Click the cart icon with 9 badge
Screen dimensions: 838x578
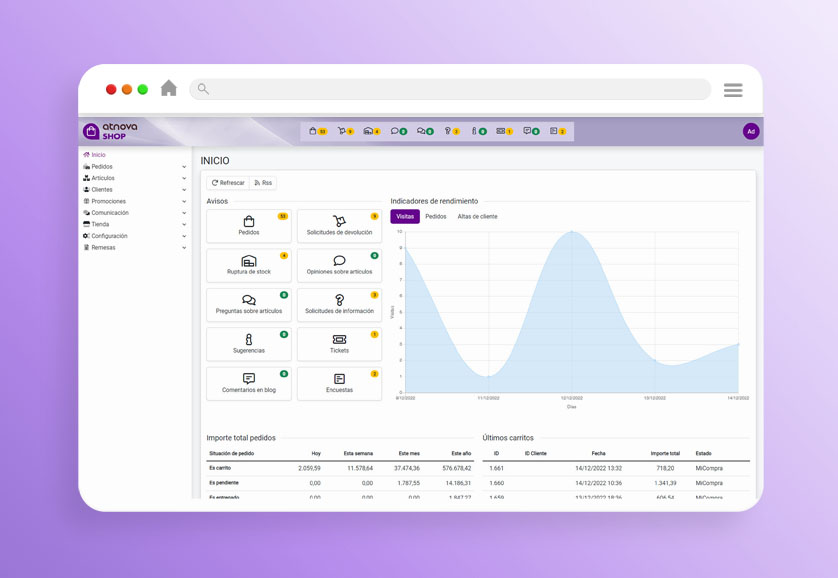point(342,130)
